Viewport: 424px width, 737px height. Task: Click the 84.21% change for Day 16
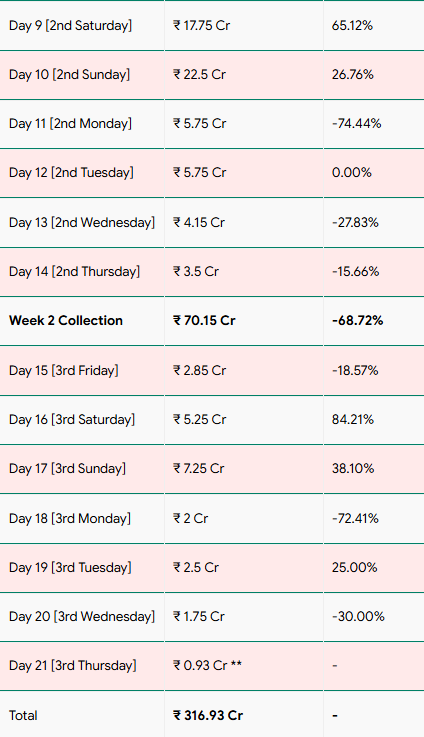[353, 419]
